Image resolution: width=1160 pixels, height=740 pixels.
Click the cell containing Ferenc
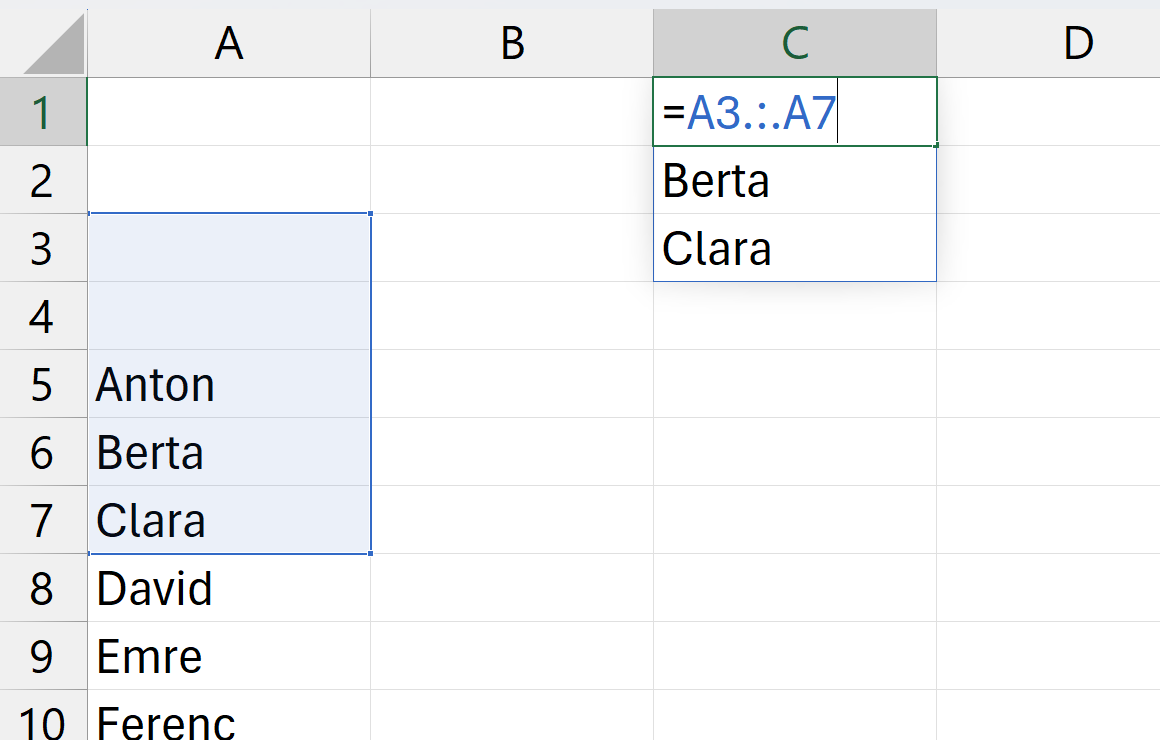229,720
